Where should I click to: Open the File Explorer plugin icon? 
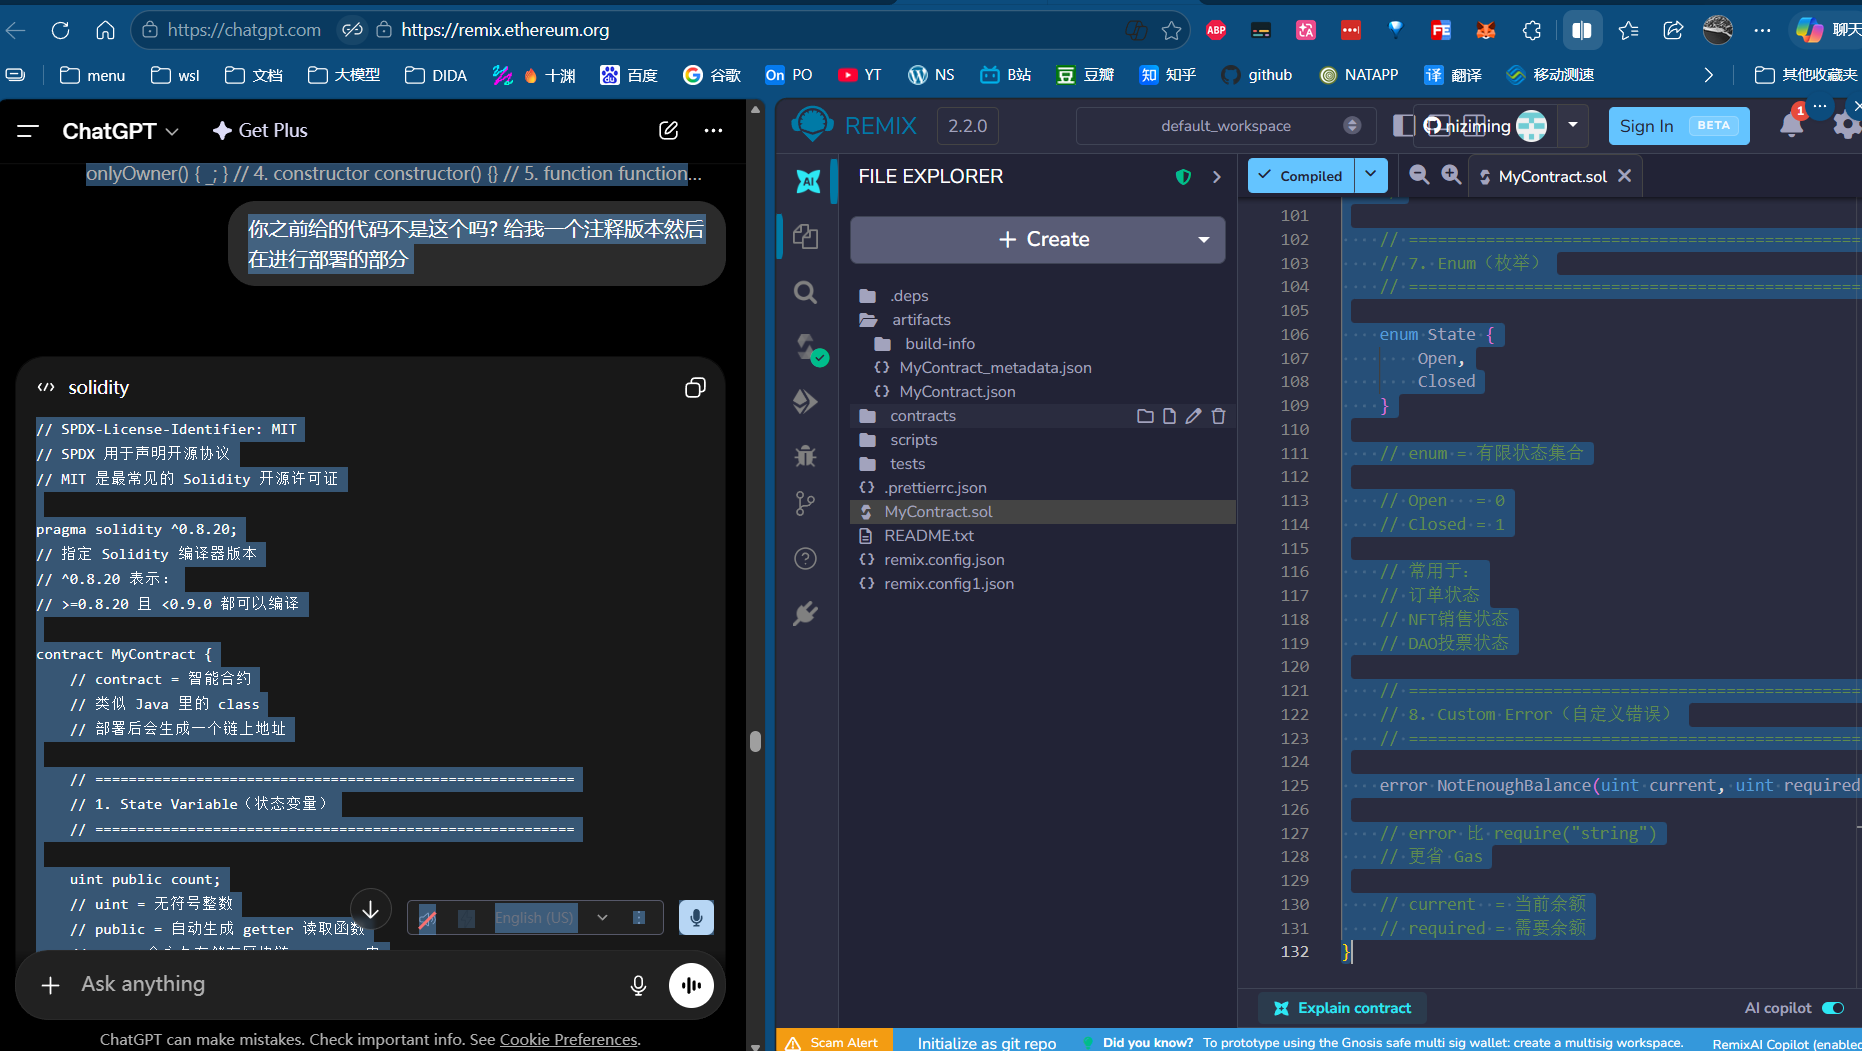coord(806,237)
